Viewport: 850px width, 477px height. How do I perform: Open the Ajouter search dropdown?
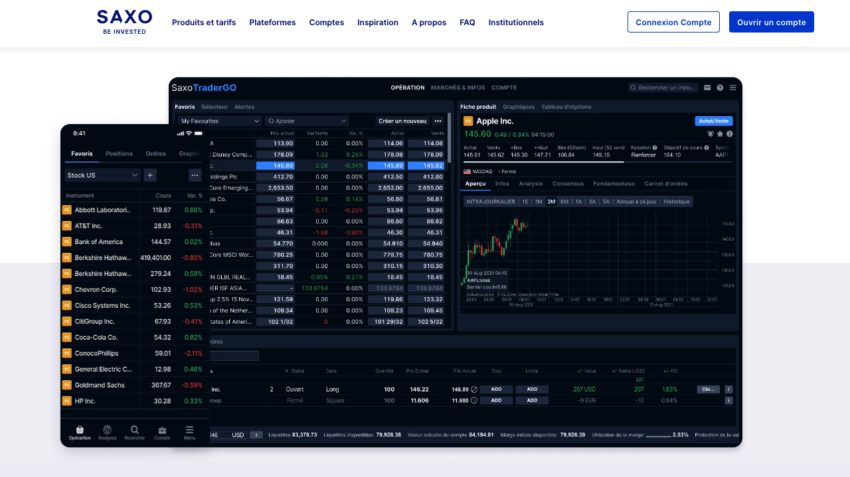307,121
